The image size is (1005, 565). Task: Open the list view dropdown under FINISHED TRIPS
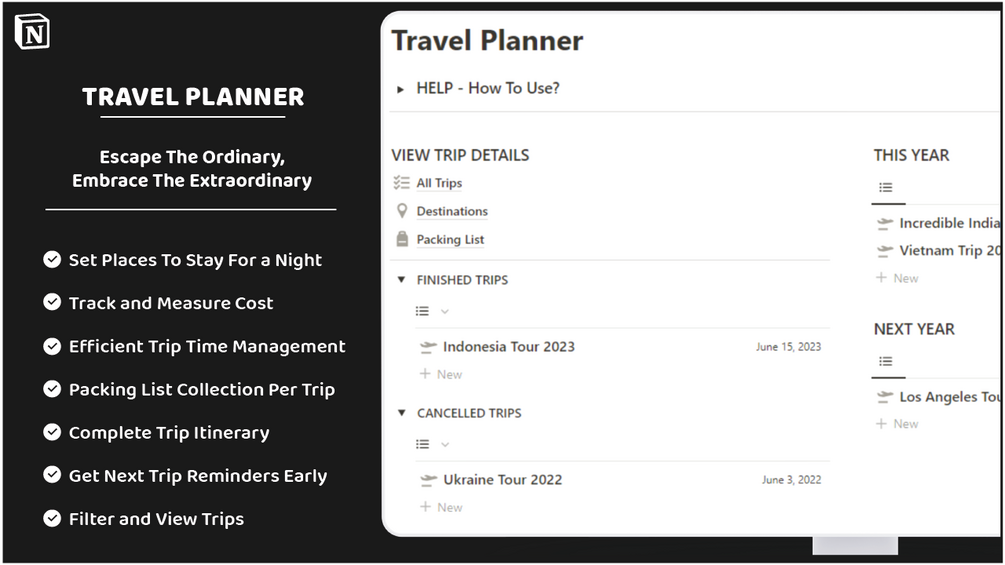tap(445, 312)
